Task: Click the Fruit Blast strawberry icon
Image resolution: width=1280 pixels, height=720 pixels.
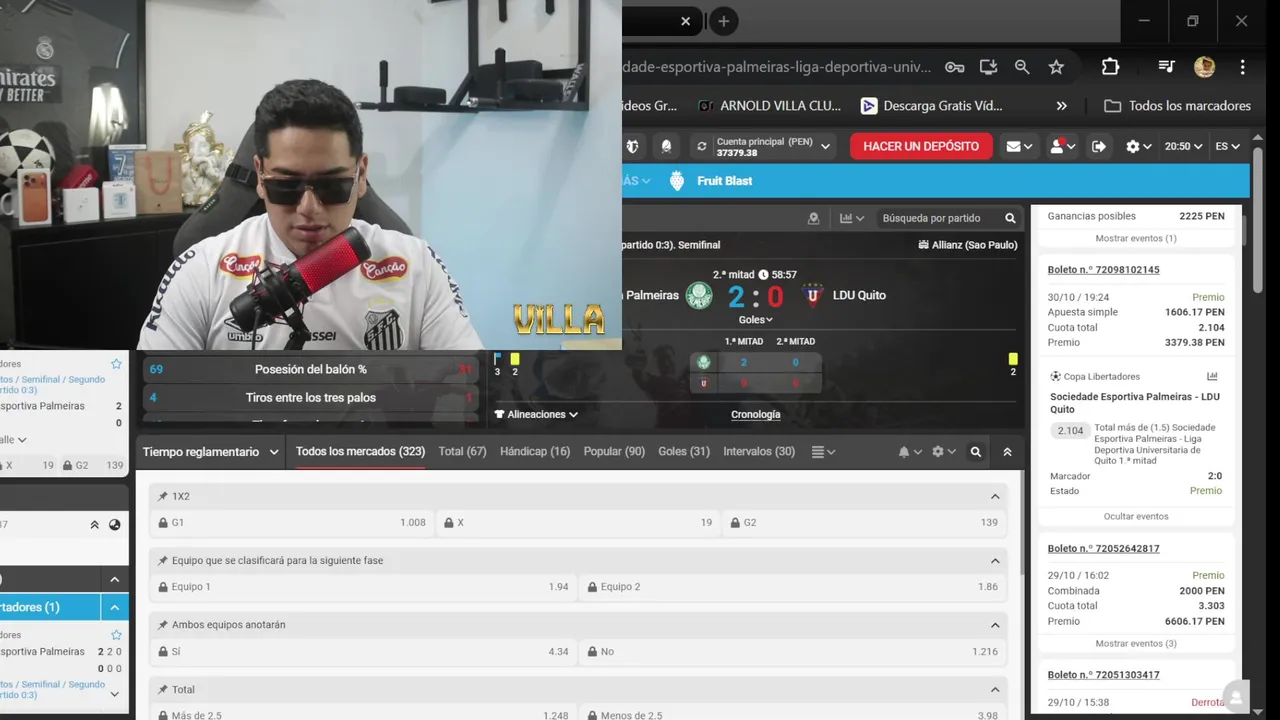Action: pos(677,181)
